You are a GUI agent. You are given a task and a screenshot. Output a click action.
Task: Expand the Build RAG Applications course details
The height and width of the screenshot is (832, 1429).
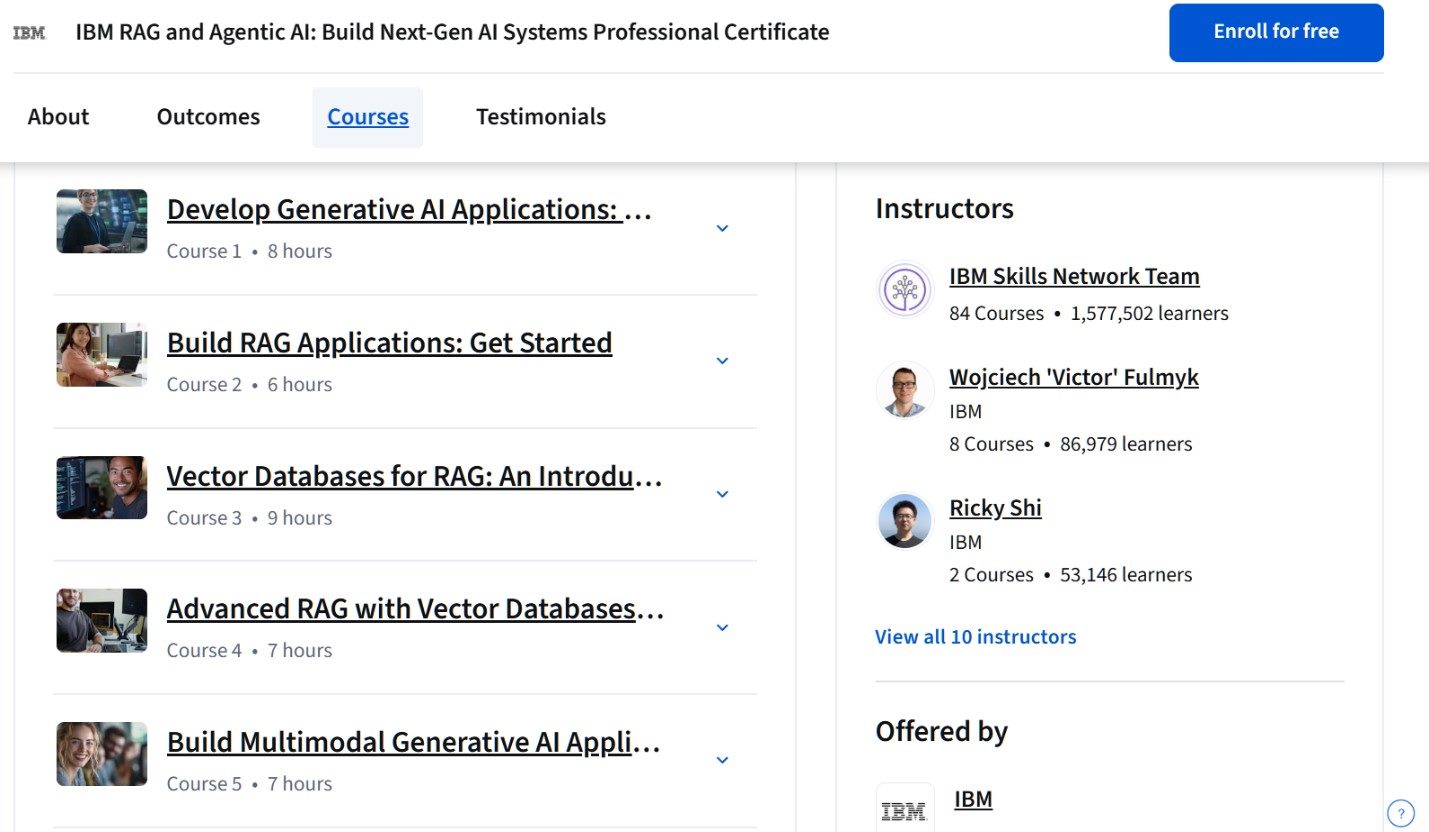point(722,361)
